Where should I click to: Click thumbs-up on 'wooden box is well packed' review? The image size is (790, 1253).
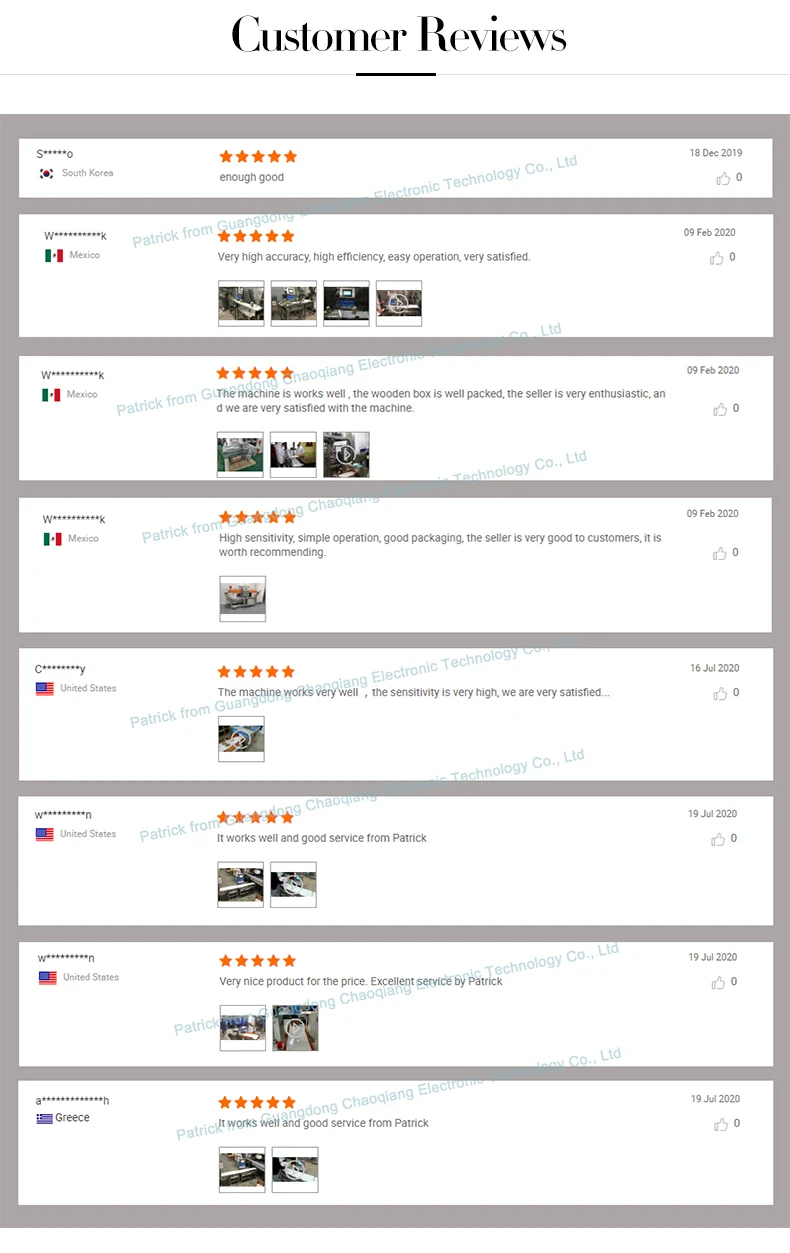[x=720, y=409]
